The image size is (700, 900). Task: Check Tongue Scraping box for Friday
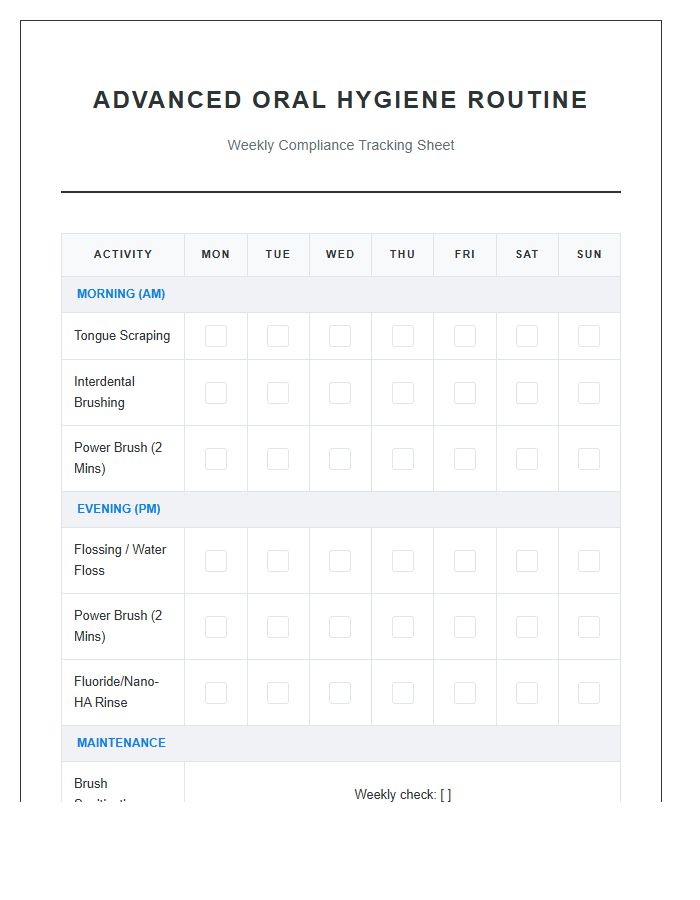click(x=465, y=336)
